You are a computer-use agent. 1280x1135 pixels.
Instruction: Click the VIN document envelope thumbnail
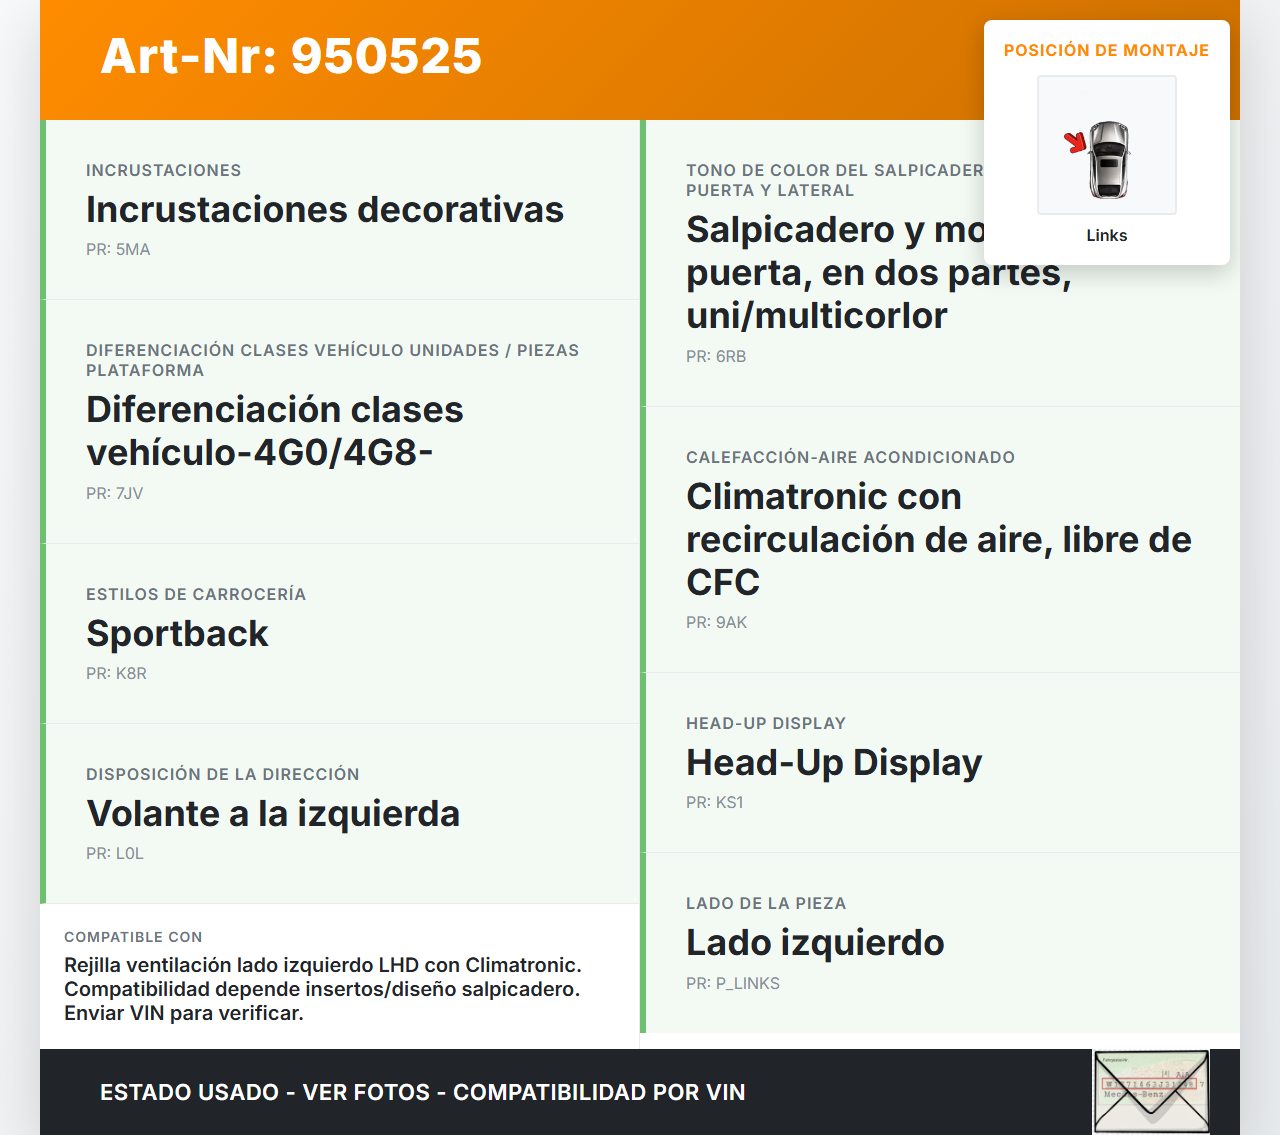pos(1151,1091)
